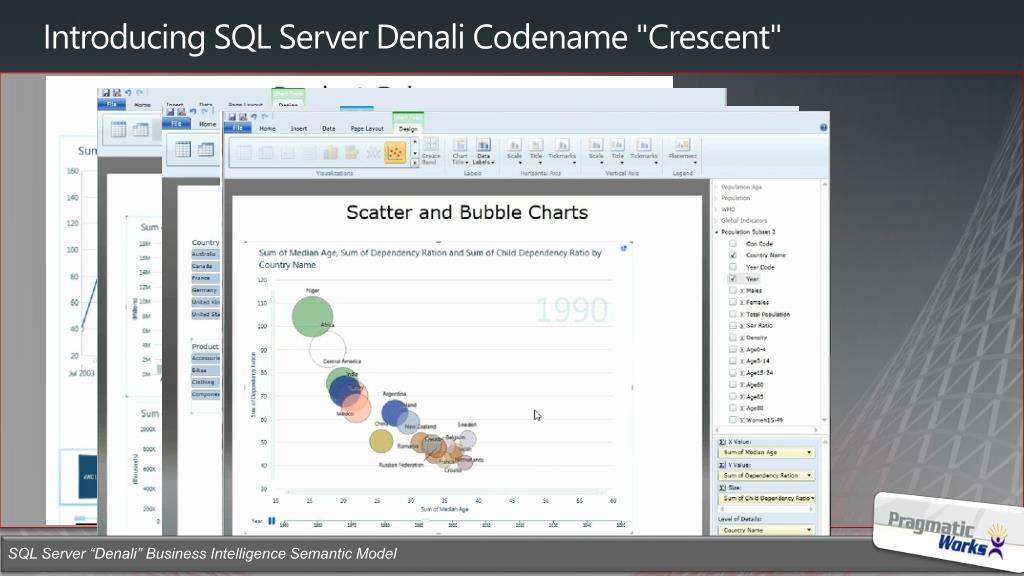Click the table icon in the second window
The image size is (1024, 576).
click(118, 129)
